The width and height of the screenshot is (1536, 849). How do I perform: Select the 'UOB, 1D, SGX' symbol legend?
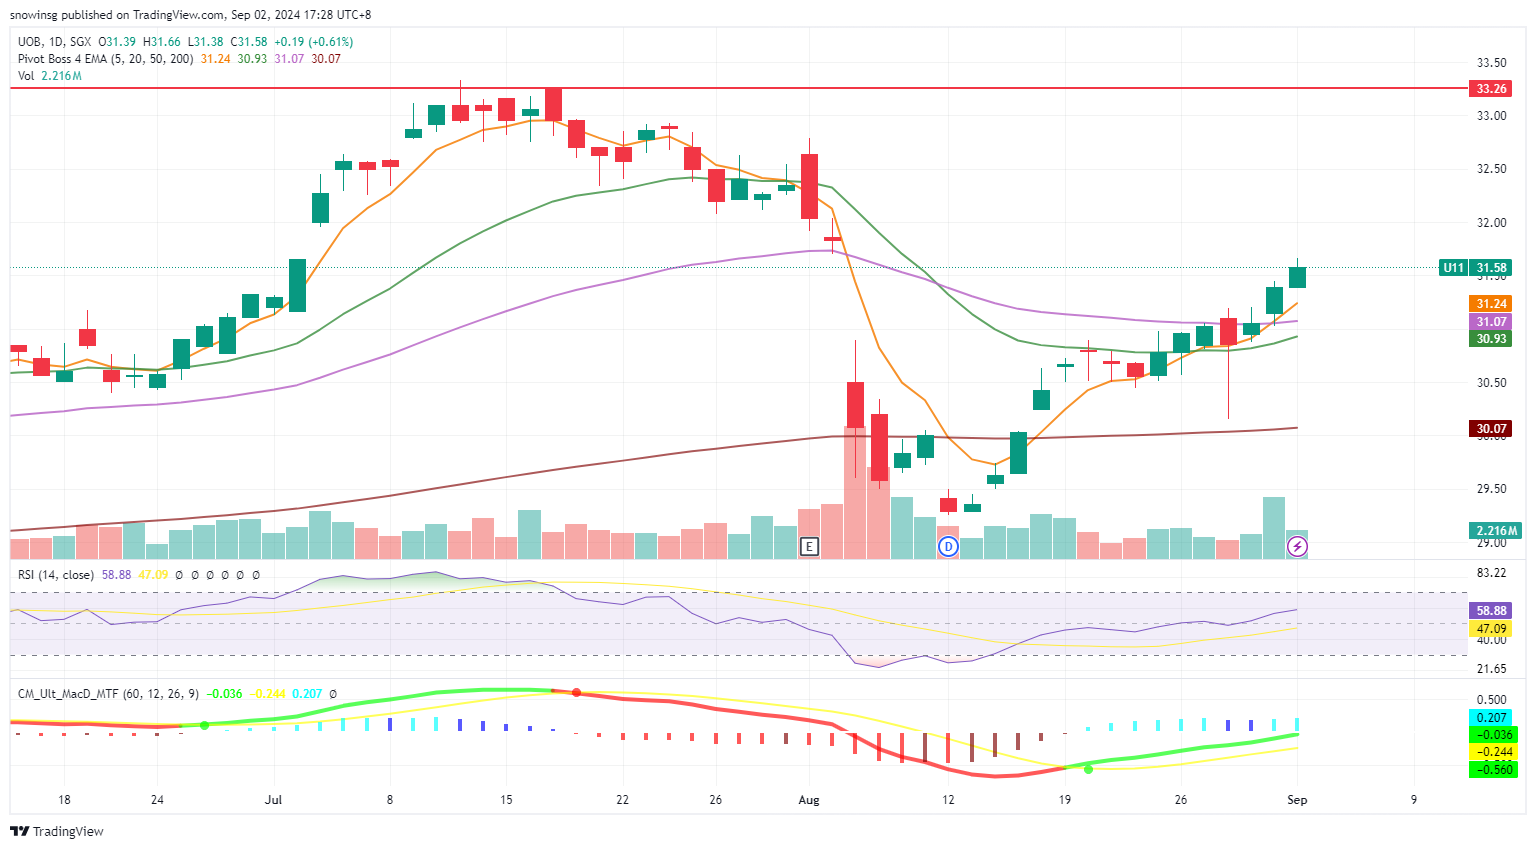[x=55, y=42]
